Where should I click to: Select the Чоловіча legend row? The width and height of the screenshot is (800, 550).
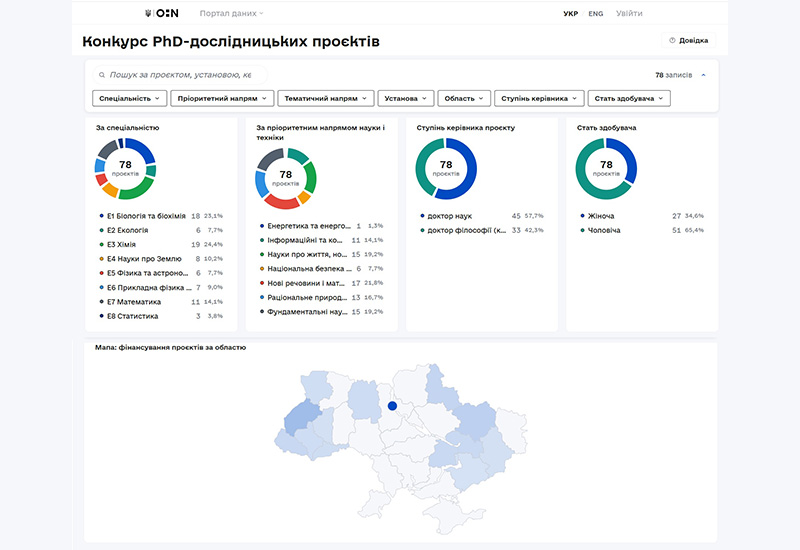click(642, 230)
